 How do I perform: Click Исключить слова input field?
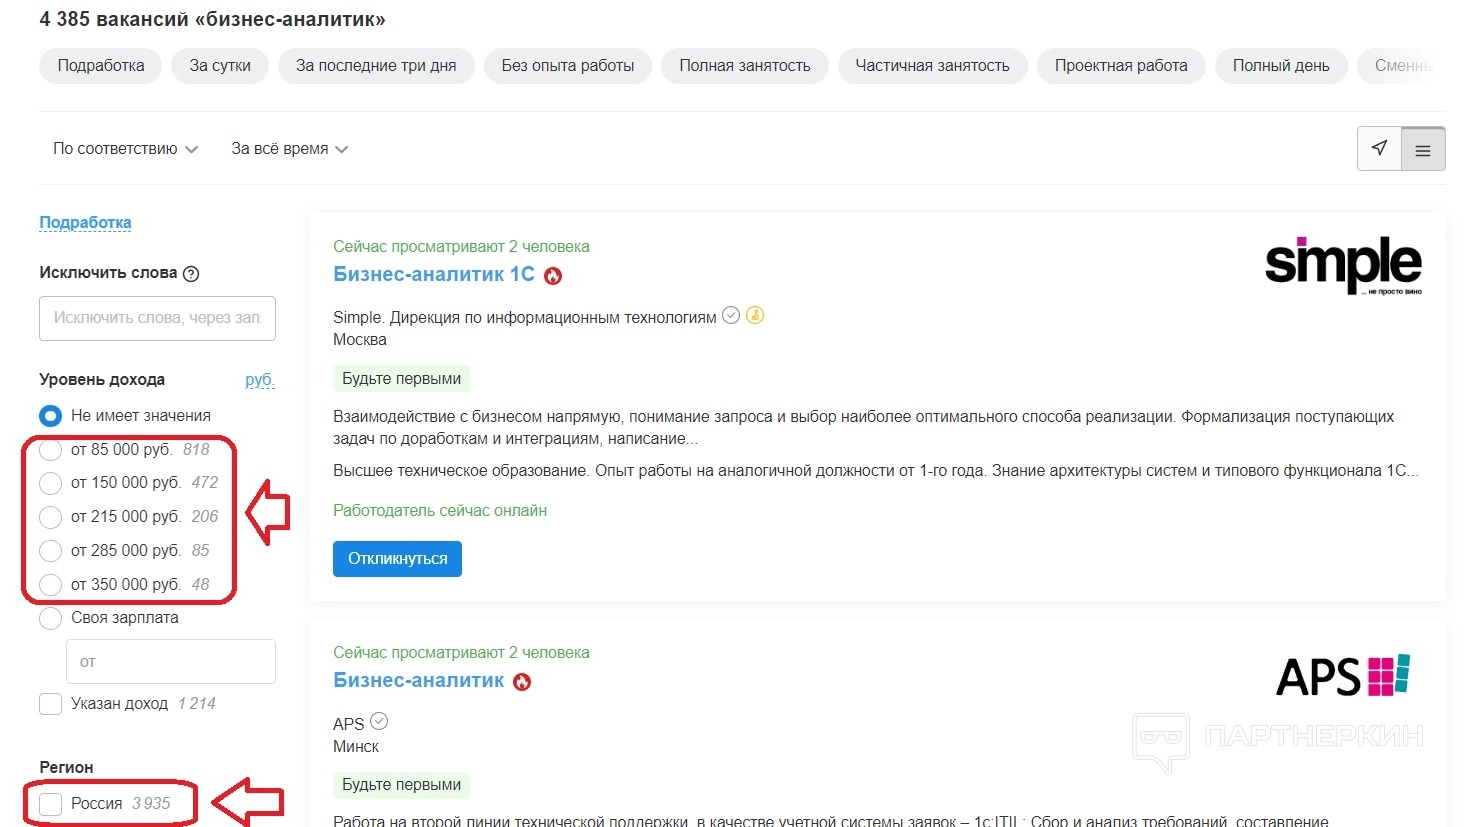157,318
